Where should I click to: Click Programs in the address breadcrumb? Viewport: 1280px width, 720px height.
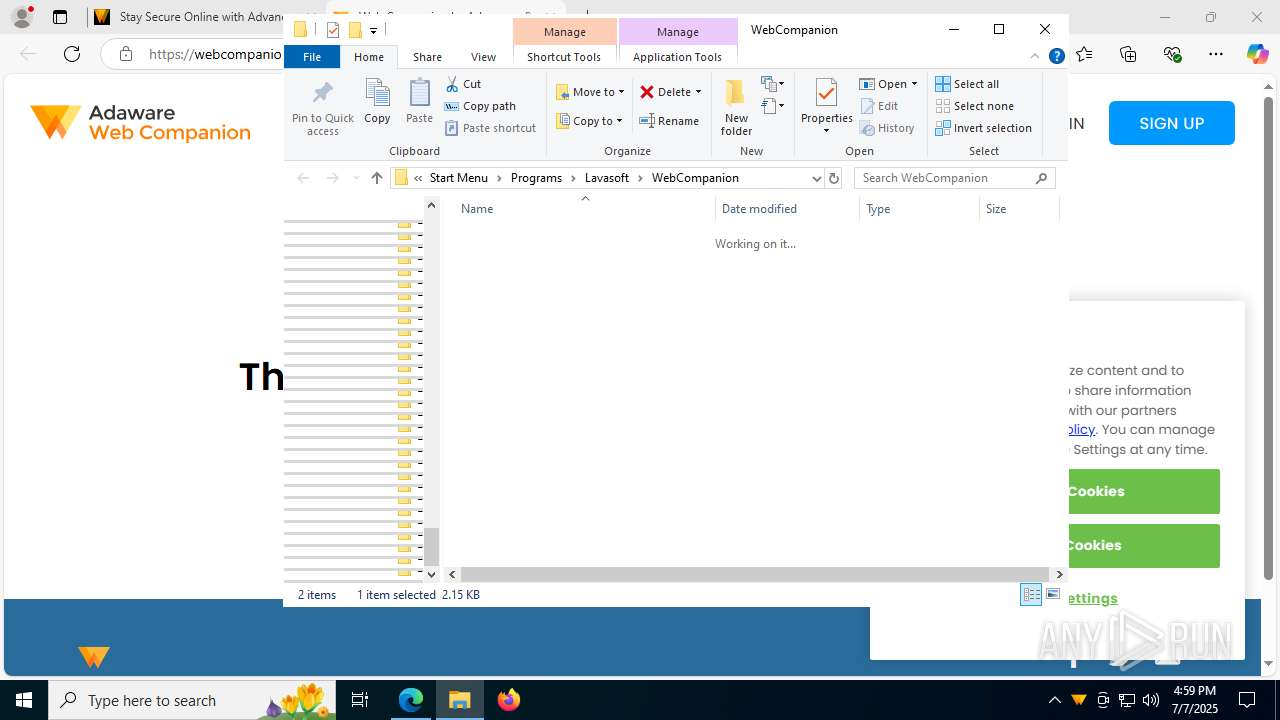pos(536,178)
